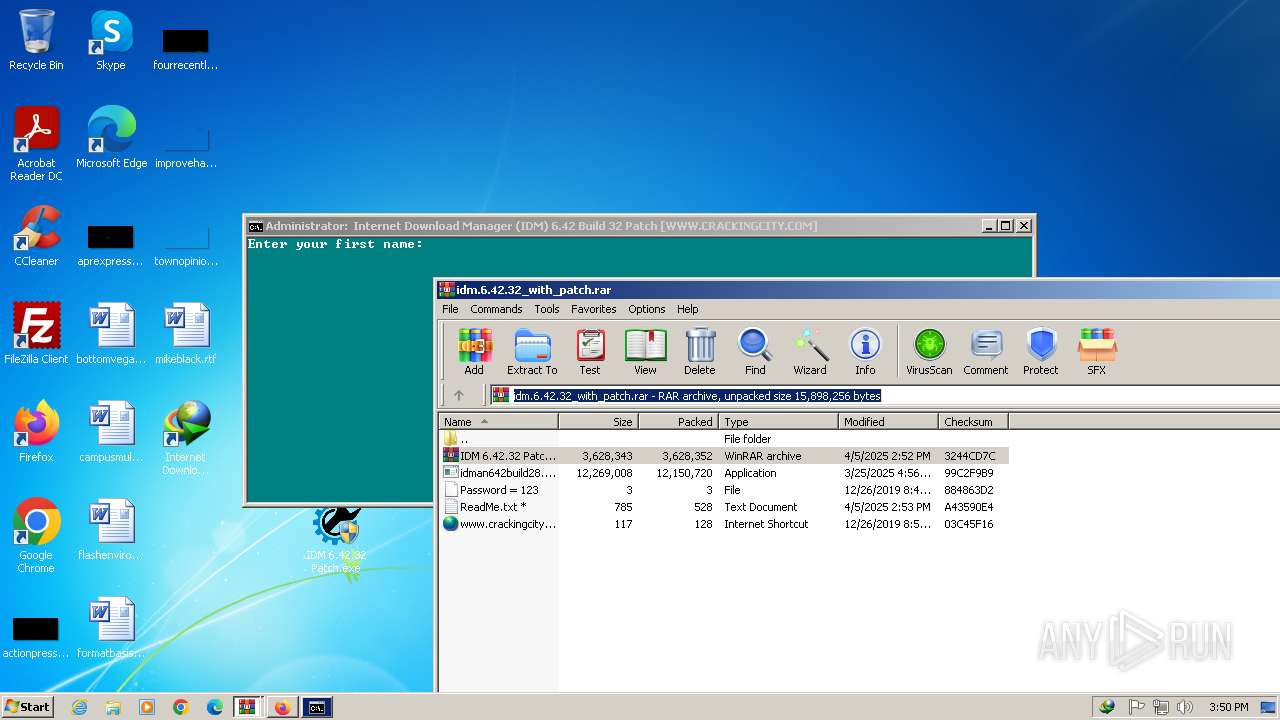
Task: Select the flashenviro document desktop icon
Action: (x=111, y=530)
